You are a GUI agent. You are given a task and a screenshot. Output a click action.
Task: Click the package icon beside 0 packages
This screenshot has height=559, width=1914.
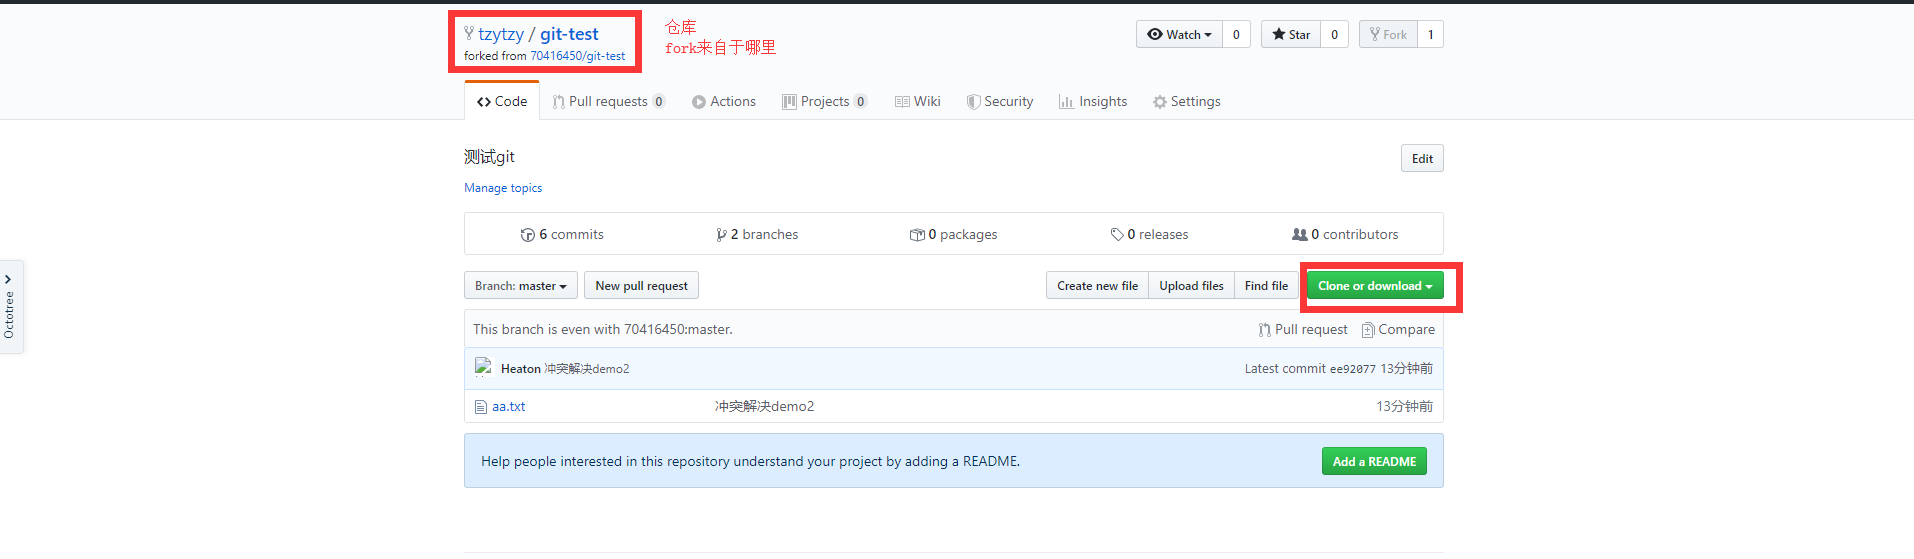click(x=917, y=235)
